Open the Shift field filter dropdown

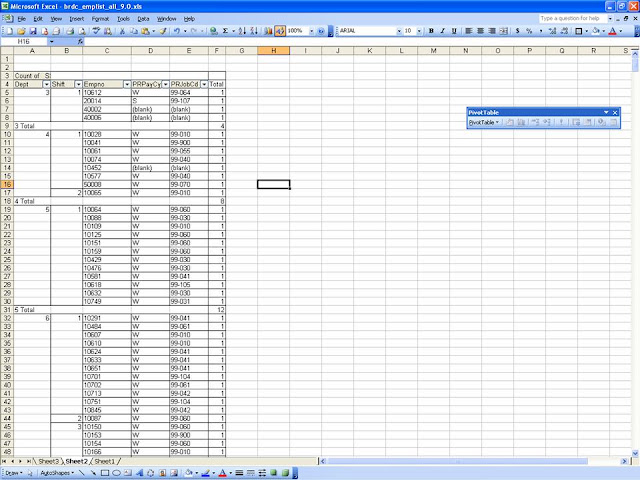[78, 84]
